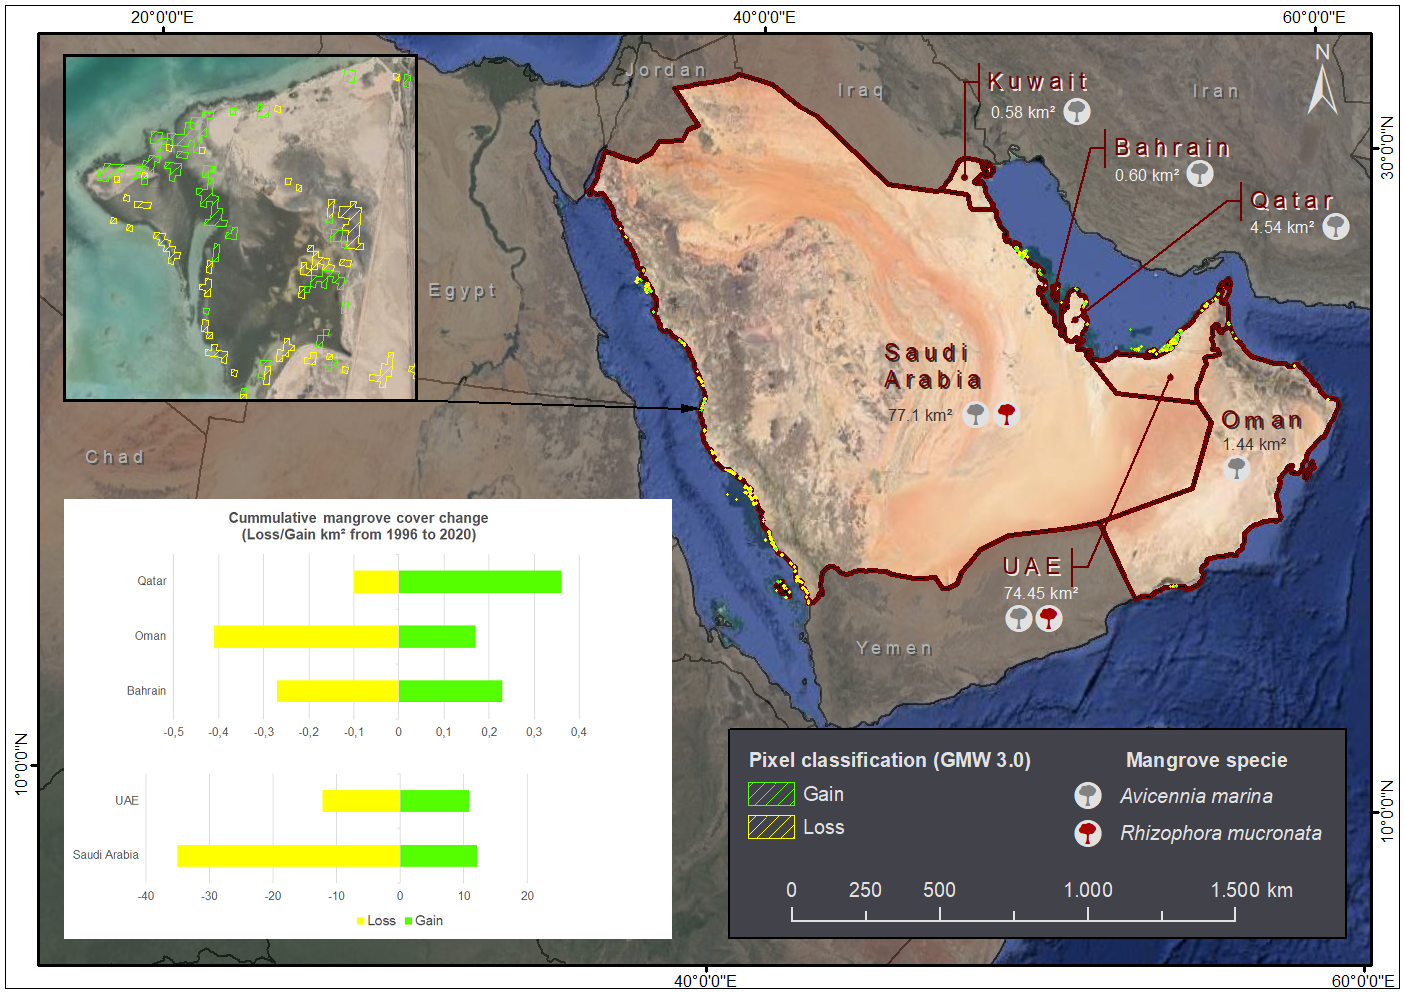
Task: Click the red Rhizophora icon under Saudi Arabia
Action: click(1007, 413)
